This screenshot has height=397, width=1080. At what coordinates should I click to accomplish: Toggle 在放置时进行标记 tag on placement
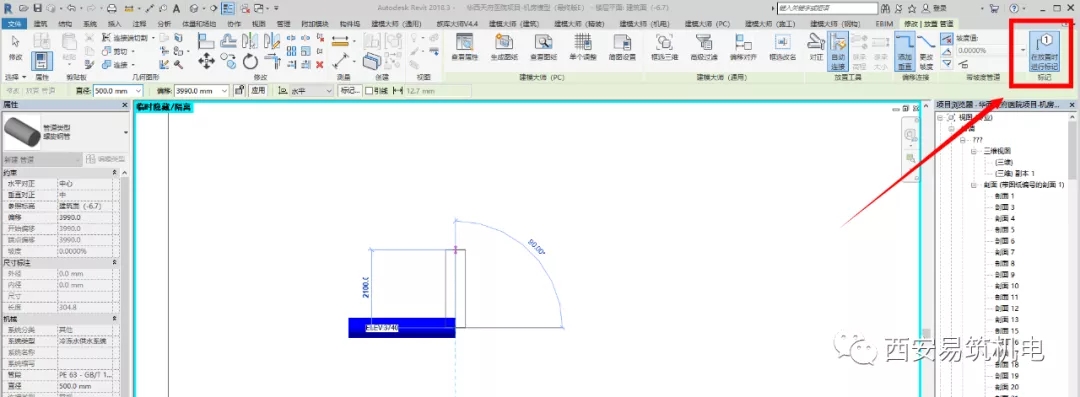coord(1043,52)
